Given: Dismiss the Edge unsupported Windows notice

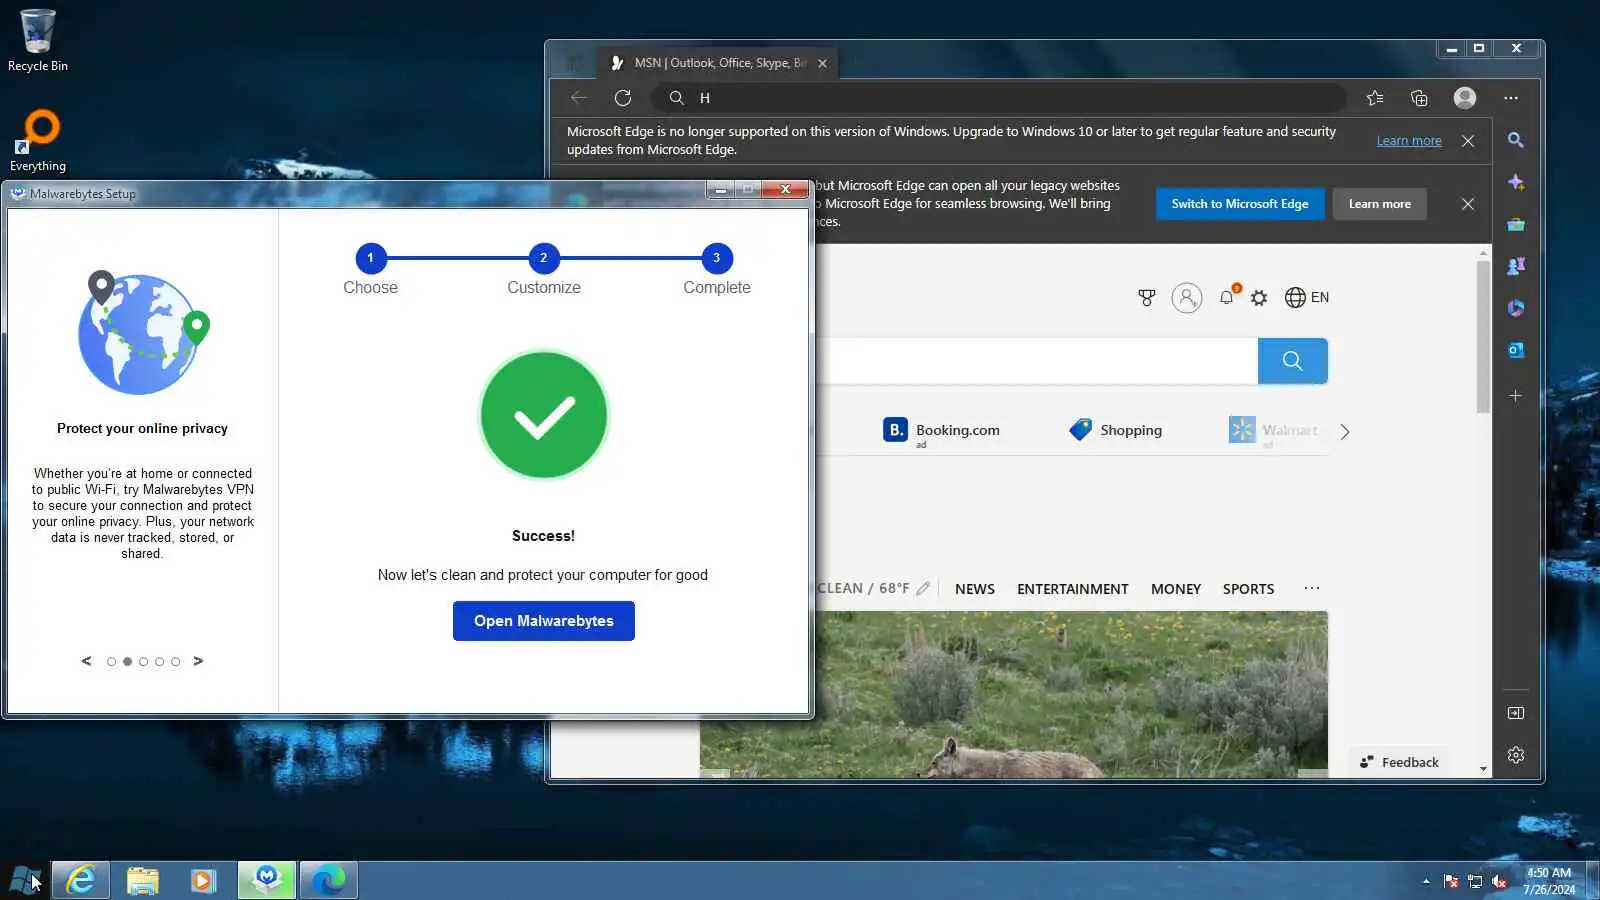Looking at the screenshot, I should coord(1468,141).
